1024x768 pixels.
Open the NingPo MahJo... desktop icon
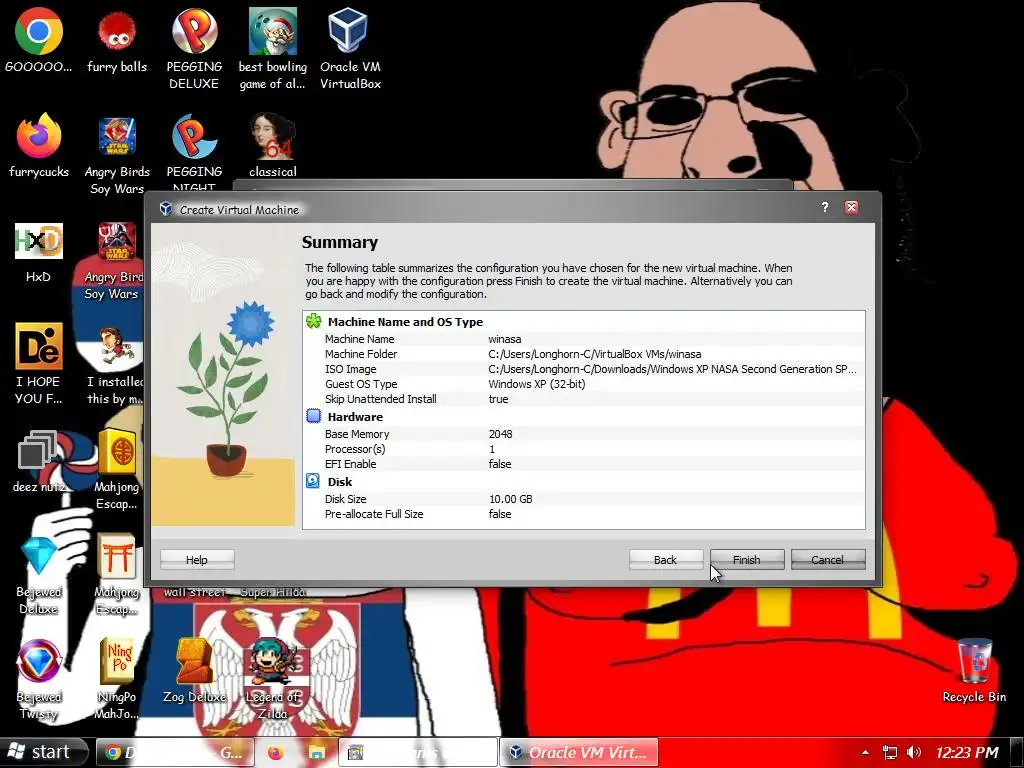pyautogui.click(x=117, y=680)
